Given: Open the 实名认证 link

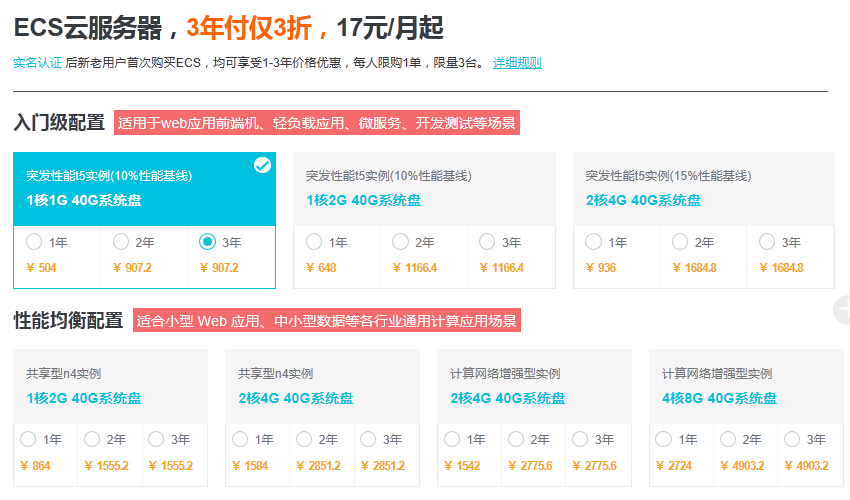Looking at the screenshot, I should pos(37,63).
